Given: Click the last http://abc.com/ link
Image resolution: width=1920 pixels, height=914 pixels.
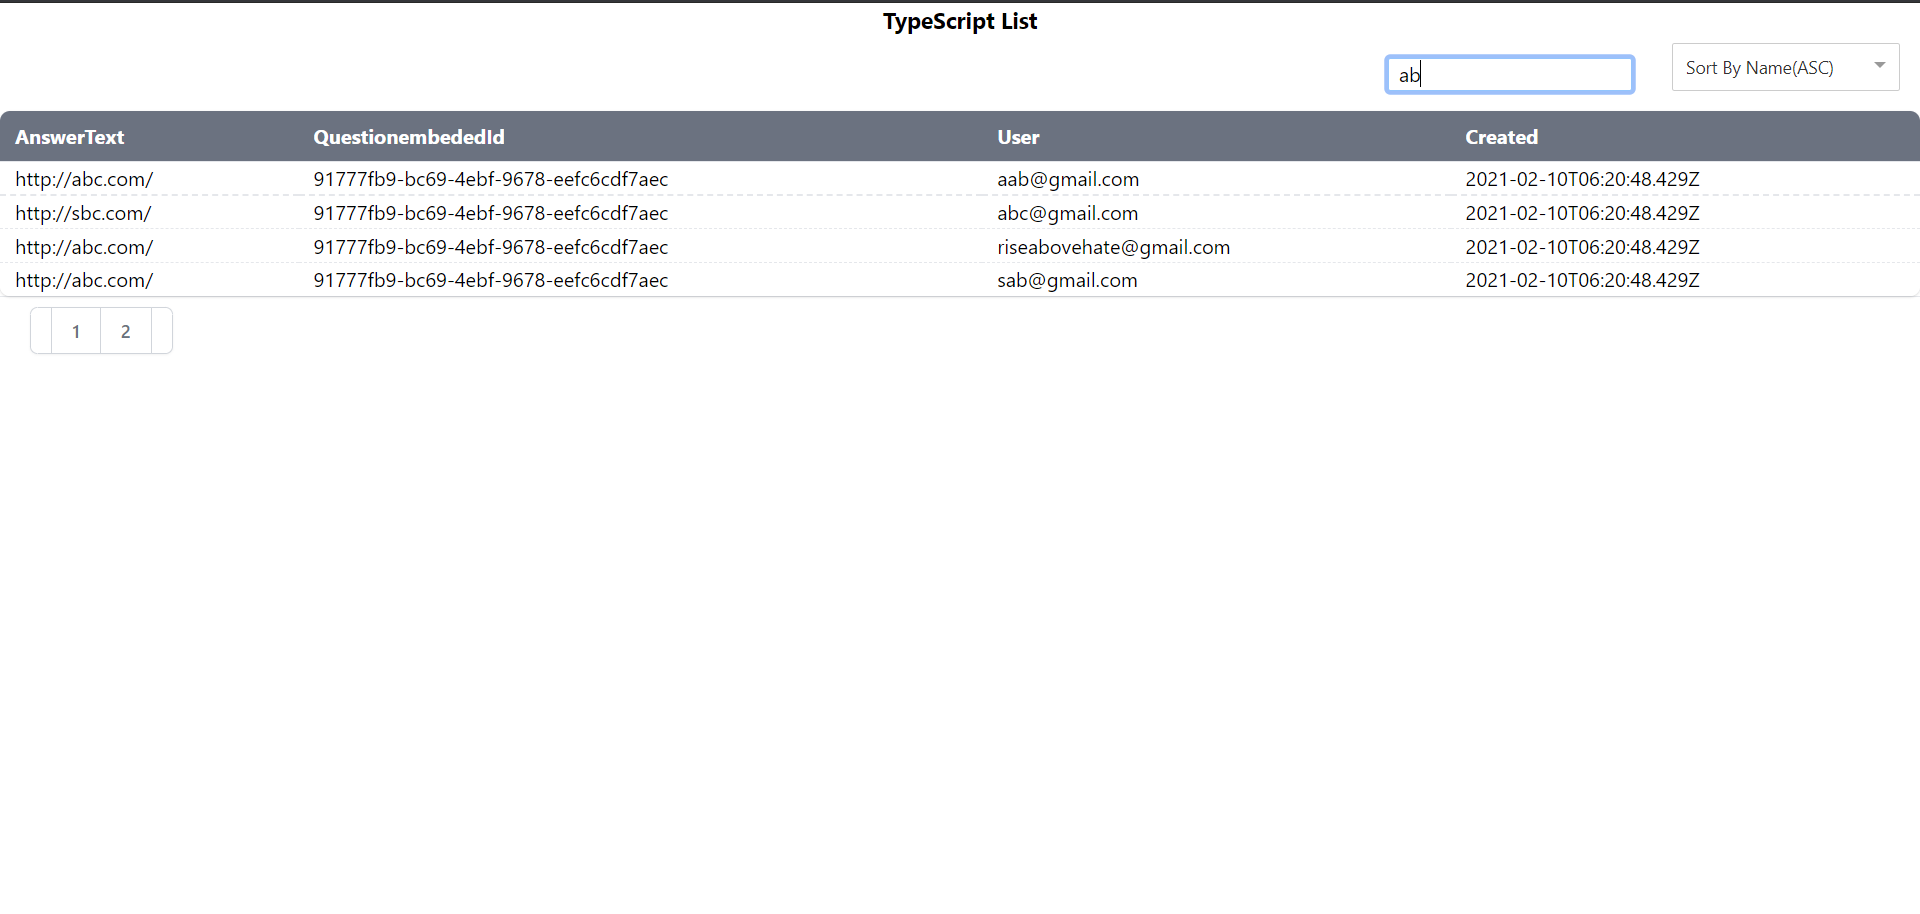Looking at the screenshot, I should click(84, 280).
